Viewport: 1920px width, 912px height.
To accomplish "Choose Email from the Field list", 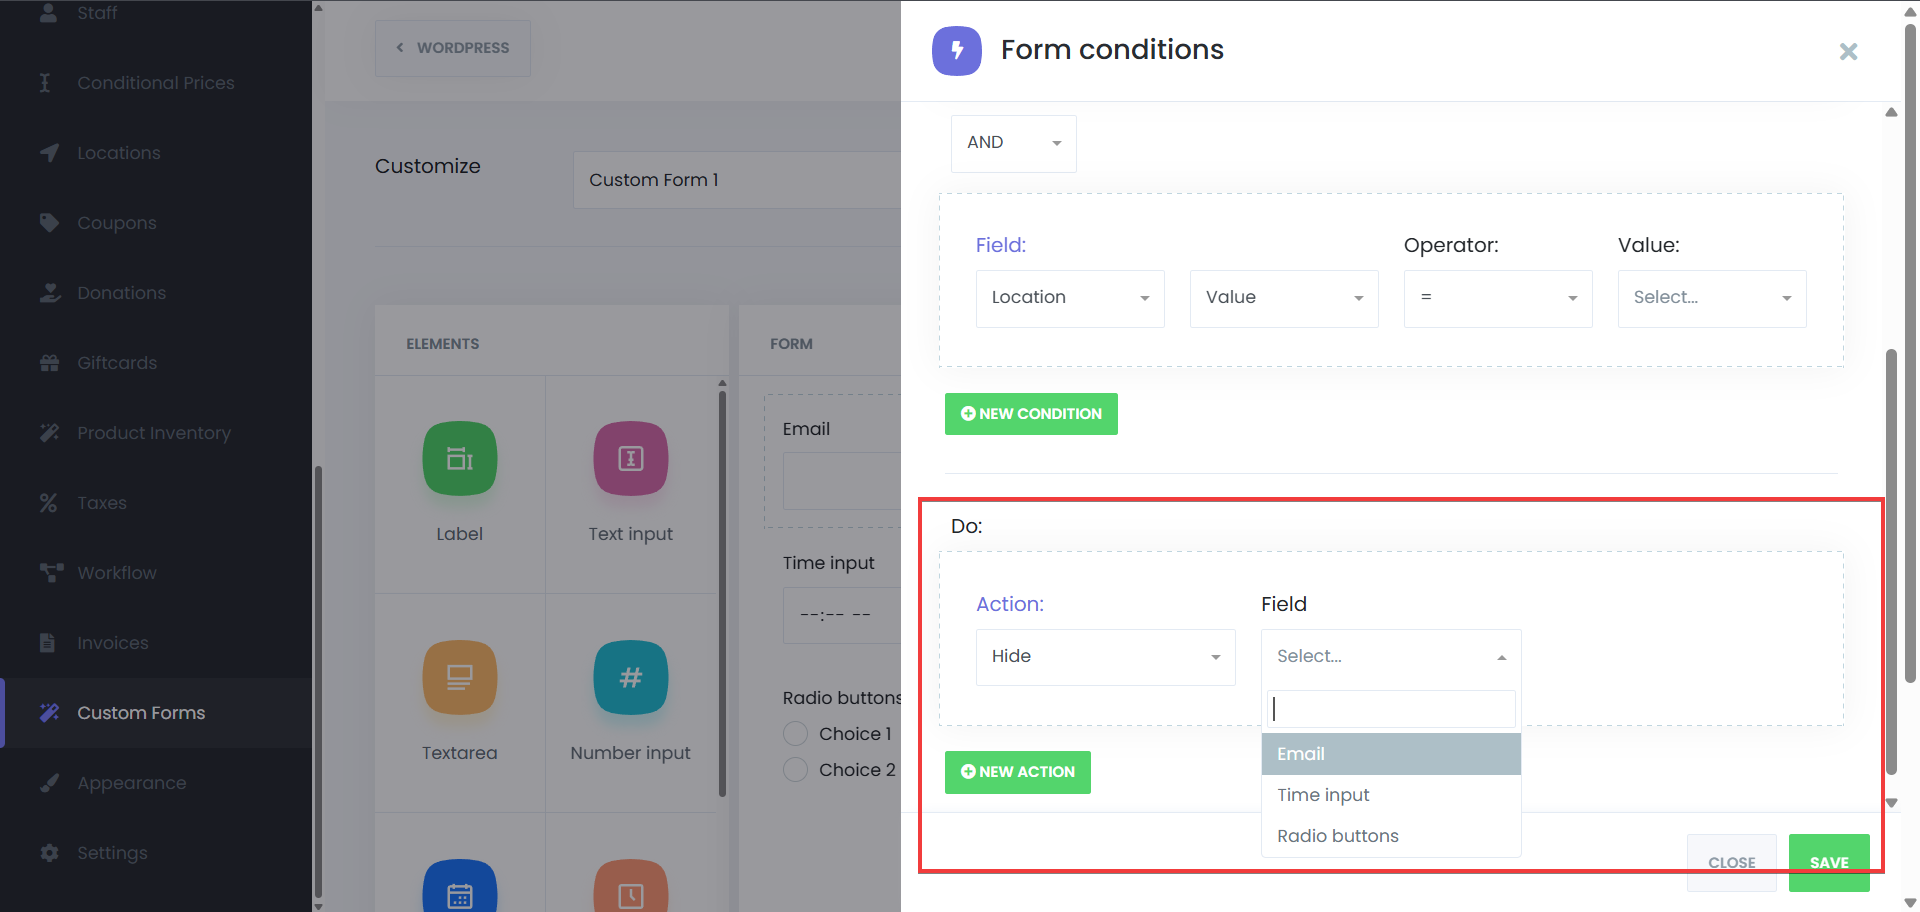I will pos(1391,754).
